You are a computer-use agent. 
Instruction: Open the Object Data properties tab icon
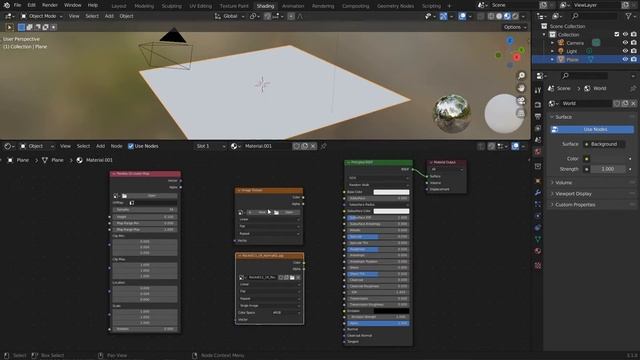[538, 239]
